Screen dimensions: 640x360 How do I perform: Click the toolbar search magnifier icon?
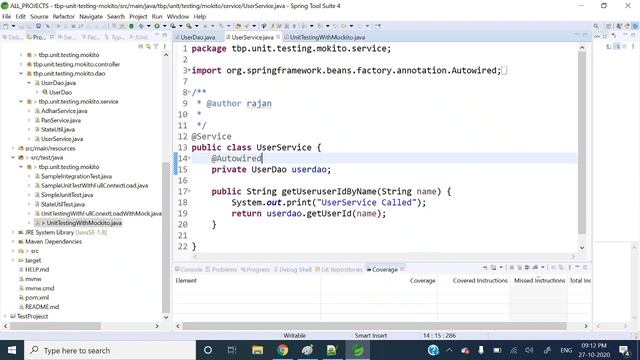pos(596,26)
